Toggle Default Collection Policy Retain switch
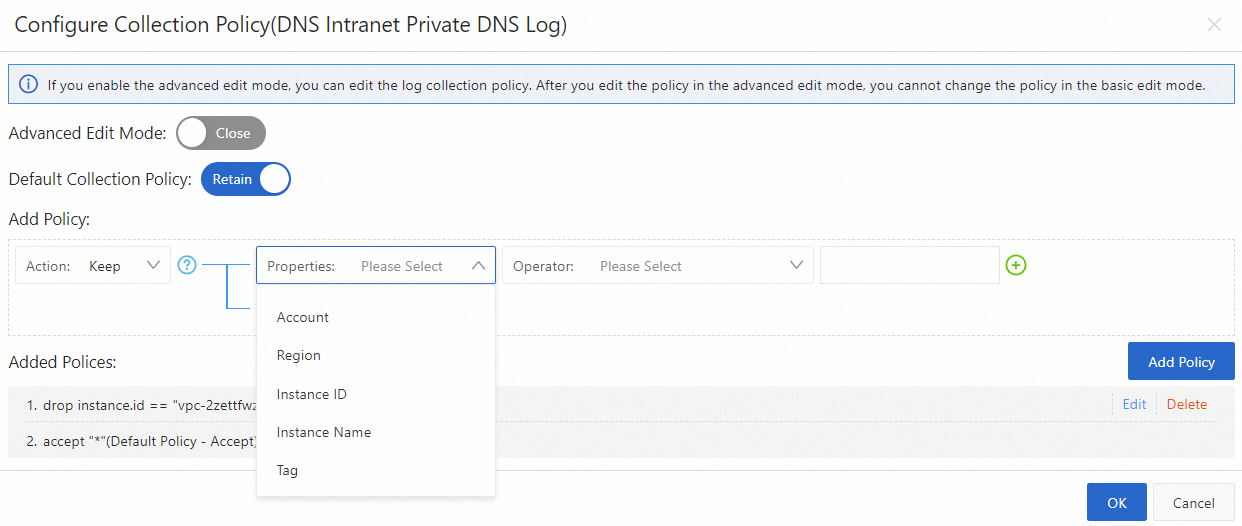This screenshot has height=526, width=1242. tap(246, 179)
